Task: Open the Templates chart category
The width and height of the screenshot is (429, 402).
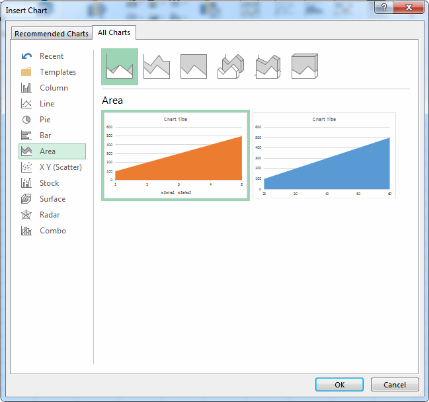Action: (58, 72)
